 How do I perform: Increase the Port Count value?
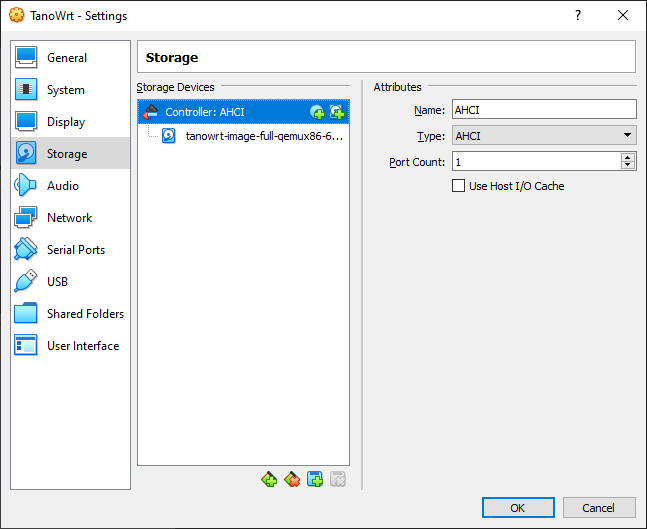click(x=628, y=157)
